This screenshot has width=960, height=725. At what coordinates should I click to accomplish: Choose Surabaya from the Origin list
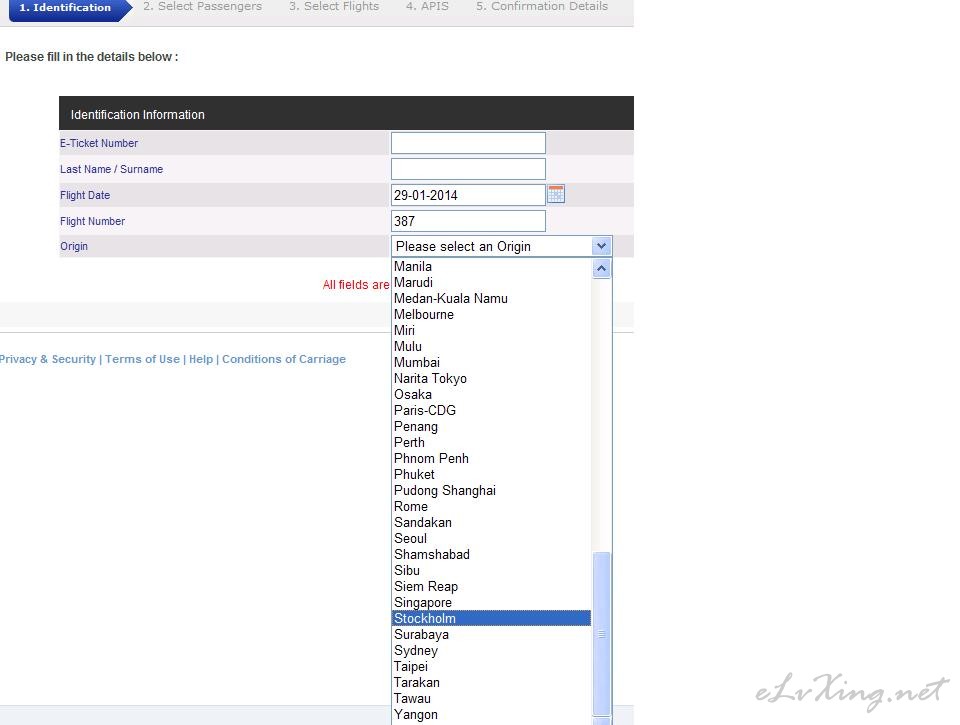pos(492,634)
